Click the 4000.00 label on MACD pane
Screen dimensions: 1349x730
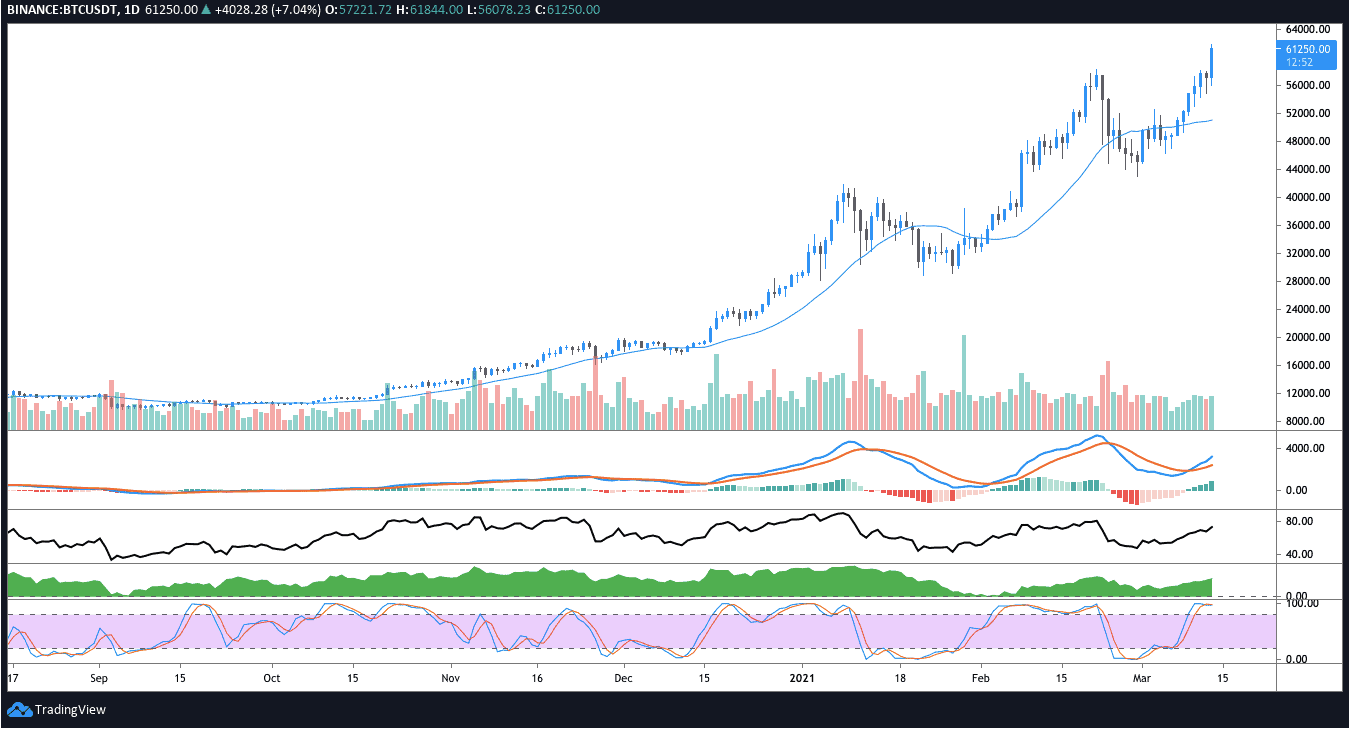[x=1306, y=448]
